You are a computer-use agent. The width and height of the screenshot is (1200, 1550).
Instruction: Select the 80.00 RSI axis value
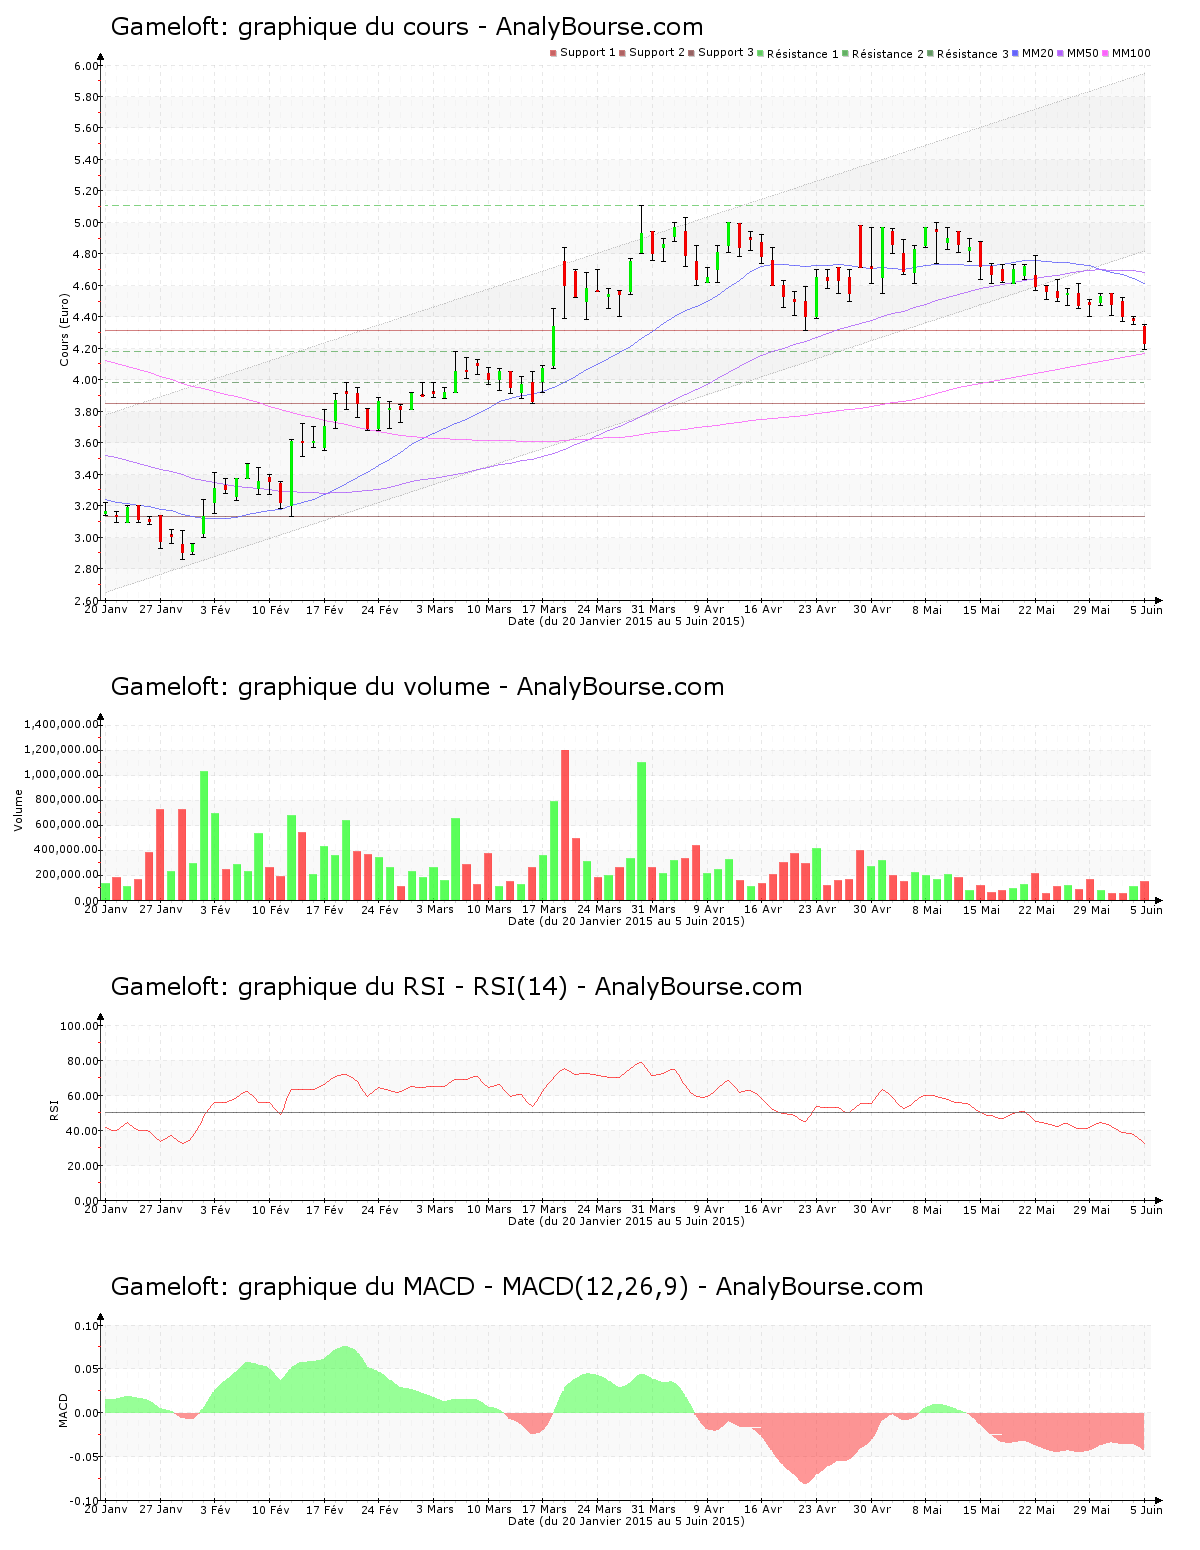(83, 1061)
